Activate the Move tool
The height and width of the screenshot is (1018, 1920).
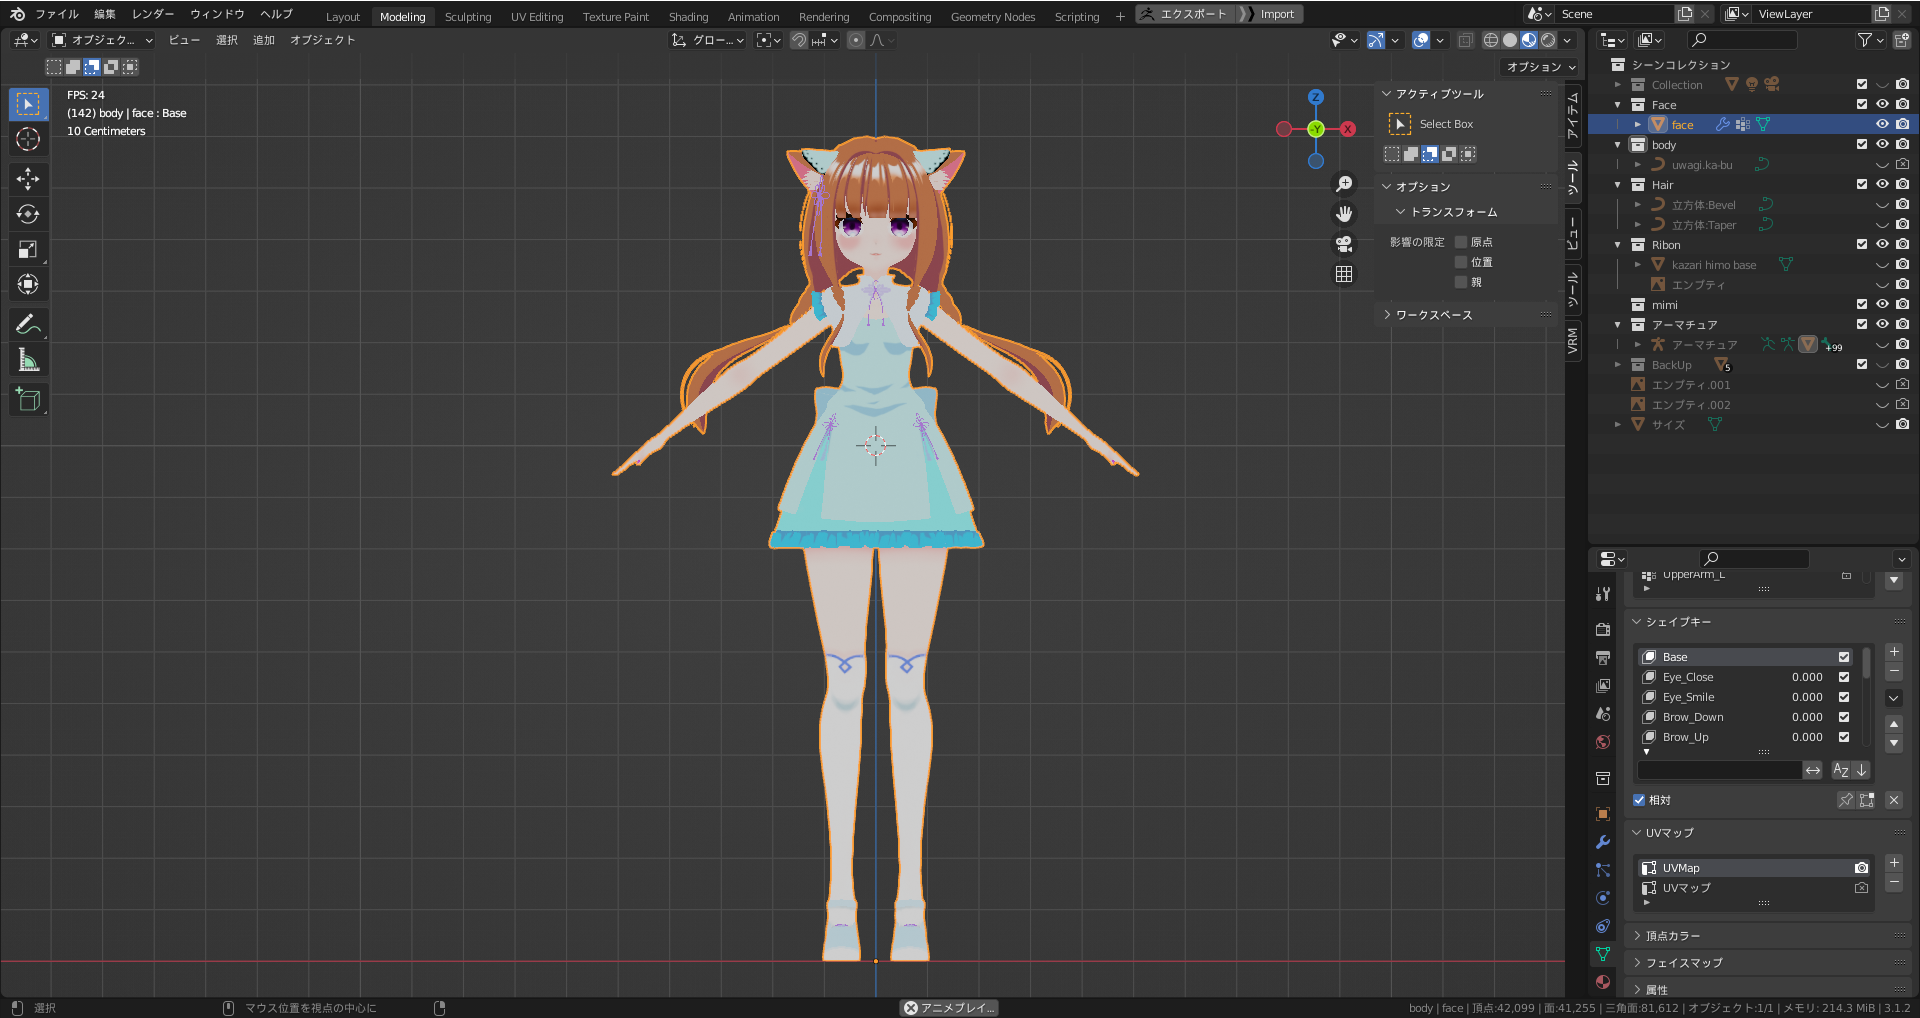coord(28,179)
